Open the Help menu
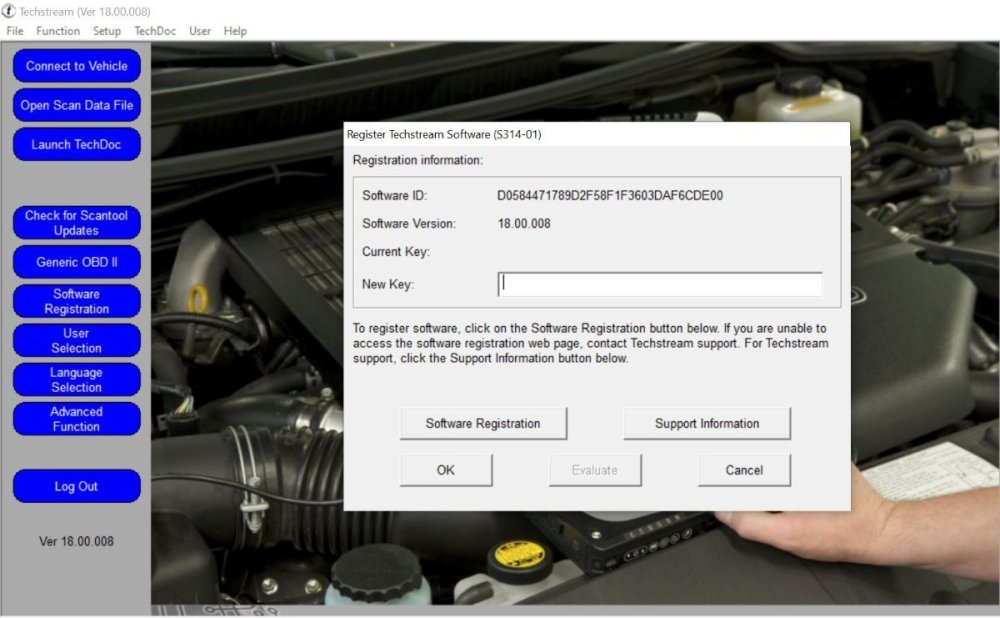Viewport: 1000px width, 618px height. (x=235, y=31)
